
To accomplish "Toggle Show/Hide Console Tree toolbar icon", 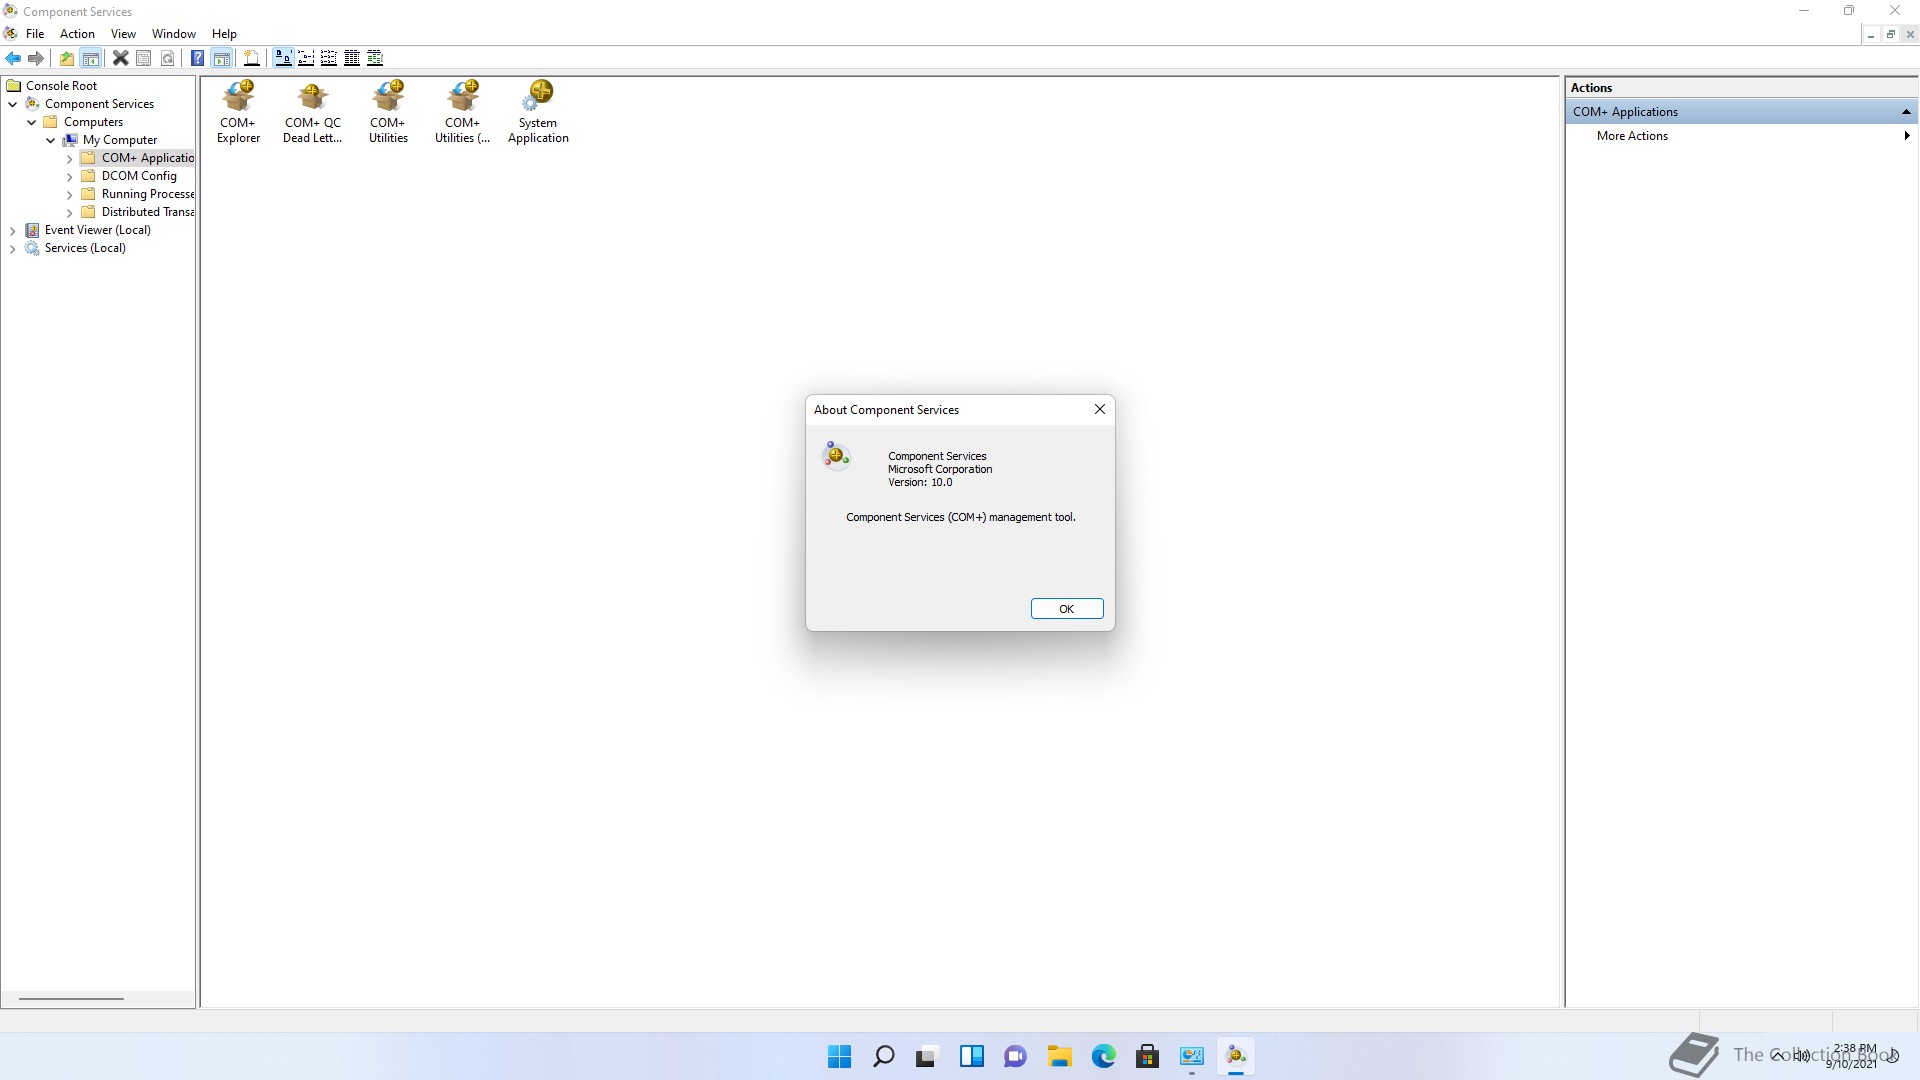I will tap(91, 58).
